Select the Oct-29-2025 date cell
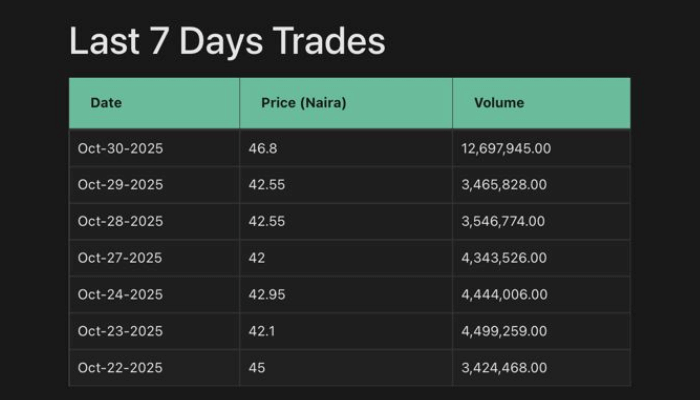 pyautogui.click(x=120, y=185)
